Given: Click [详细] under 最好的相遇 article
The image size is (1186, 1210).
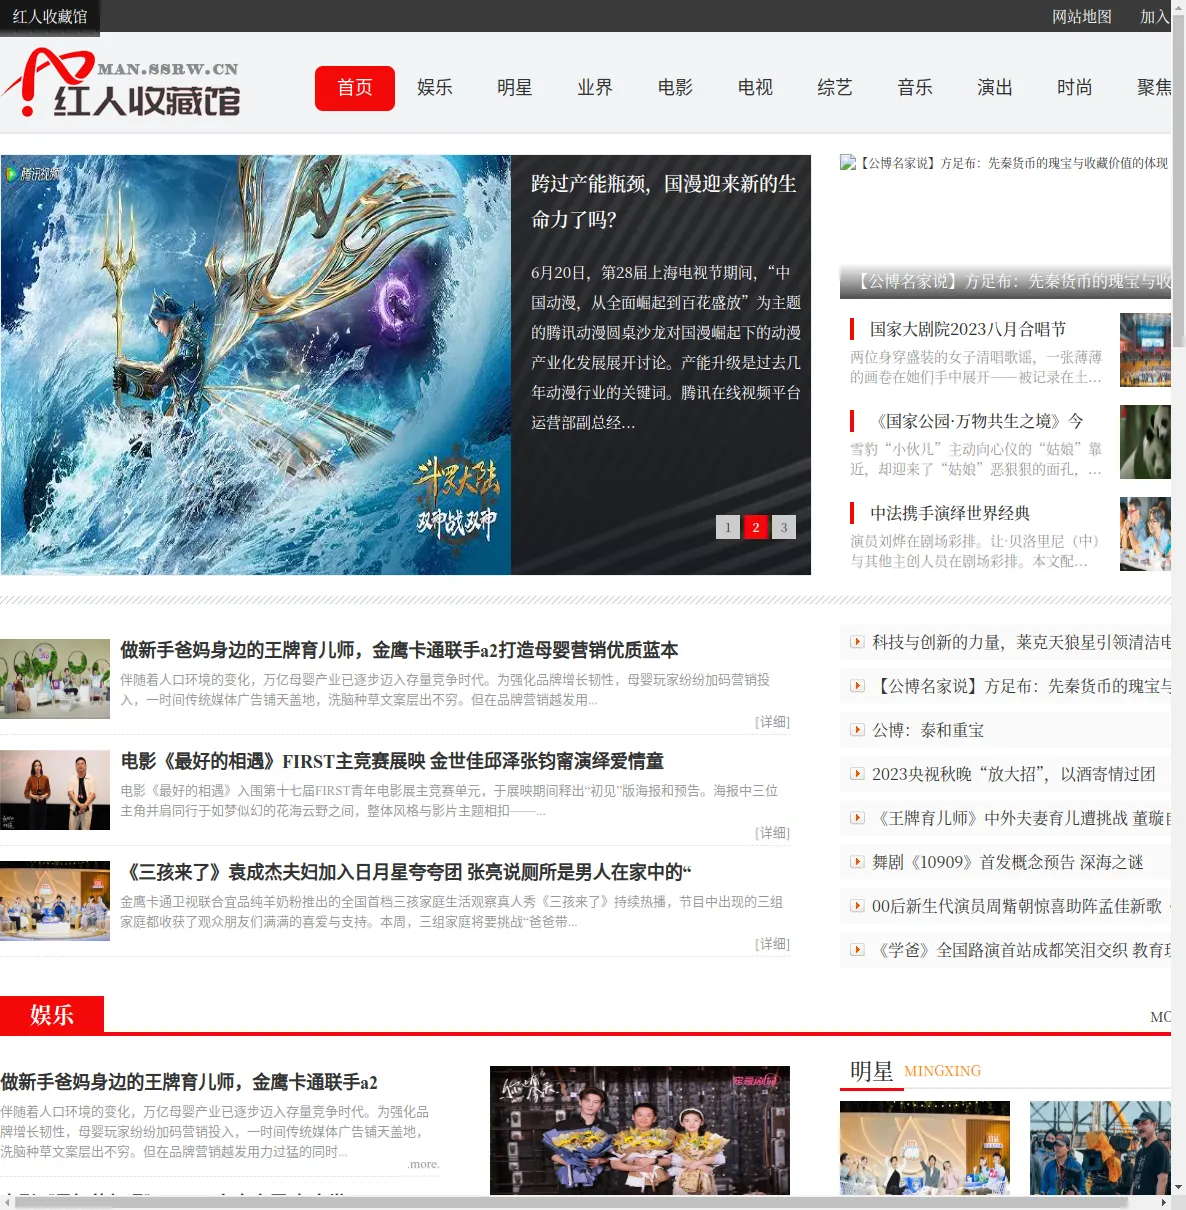Looking at the screenshot, I should 772,833.
